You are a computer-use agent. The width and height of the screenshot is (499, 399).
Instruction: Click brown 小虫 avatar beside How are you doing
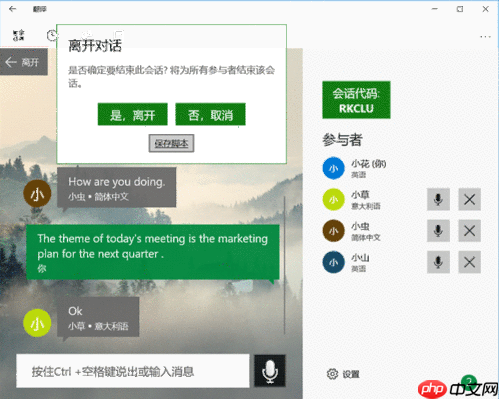[x=37, y=194]
